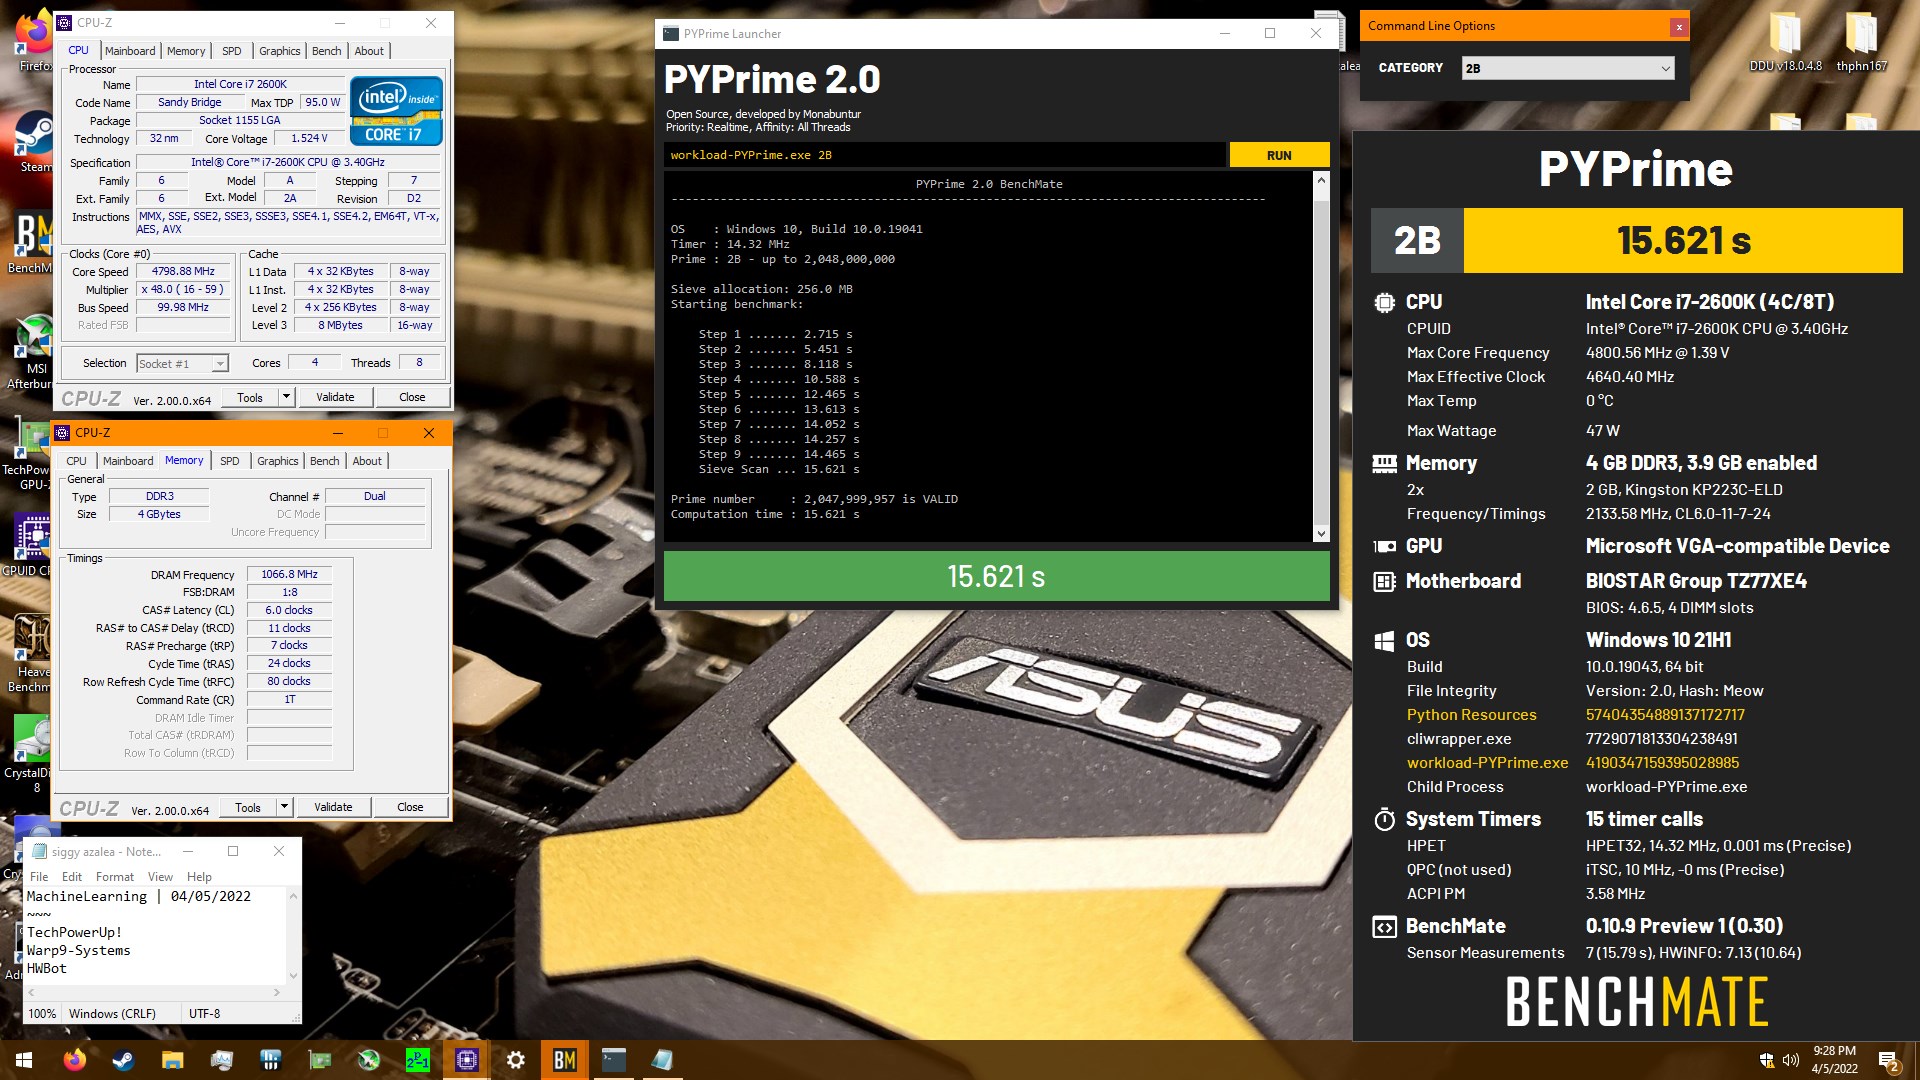Expand the CATEGORY 2B dropdown
Screen dimensions: 1920x1080
click(1568, 68)
